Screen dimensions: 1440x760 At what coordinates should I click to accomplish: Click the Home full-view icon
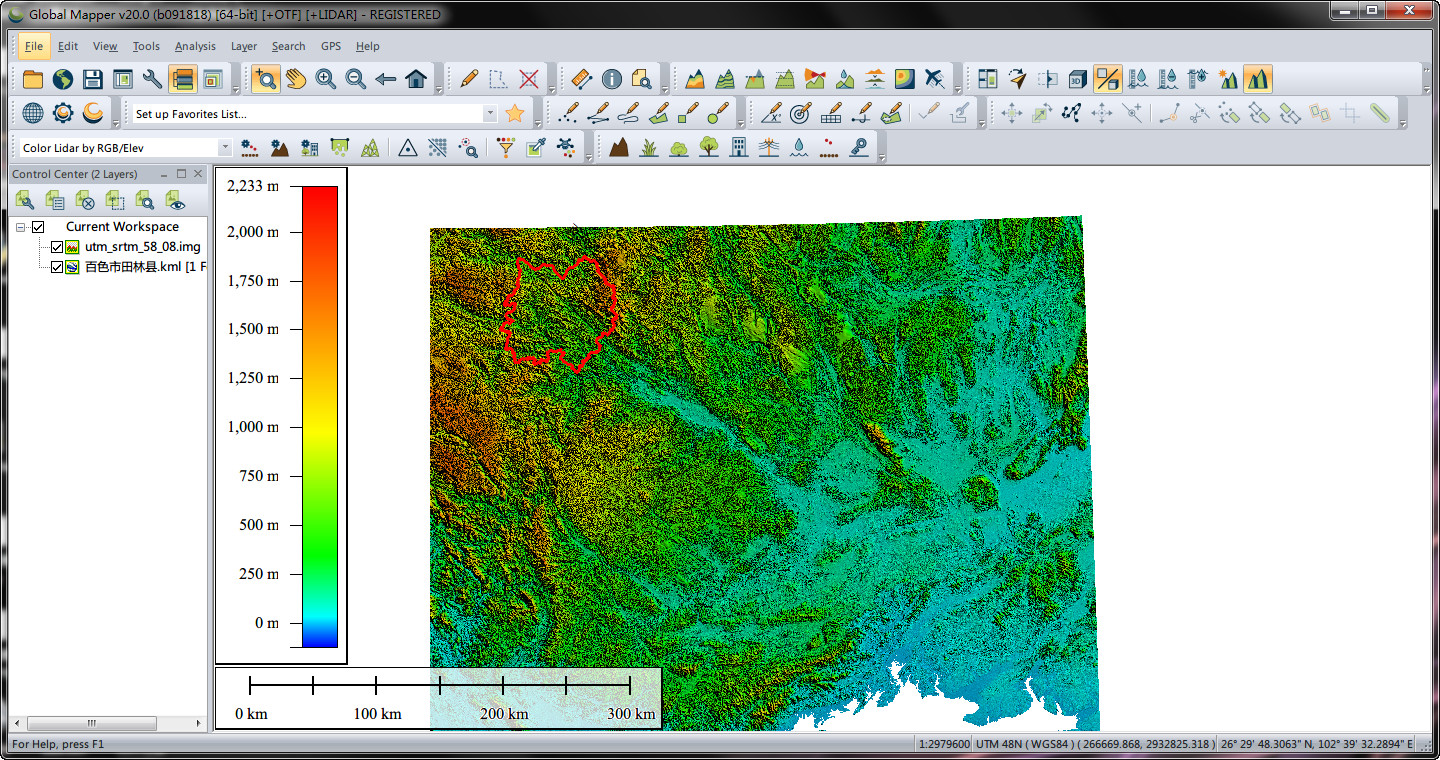416,79
